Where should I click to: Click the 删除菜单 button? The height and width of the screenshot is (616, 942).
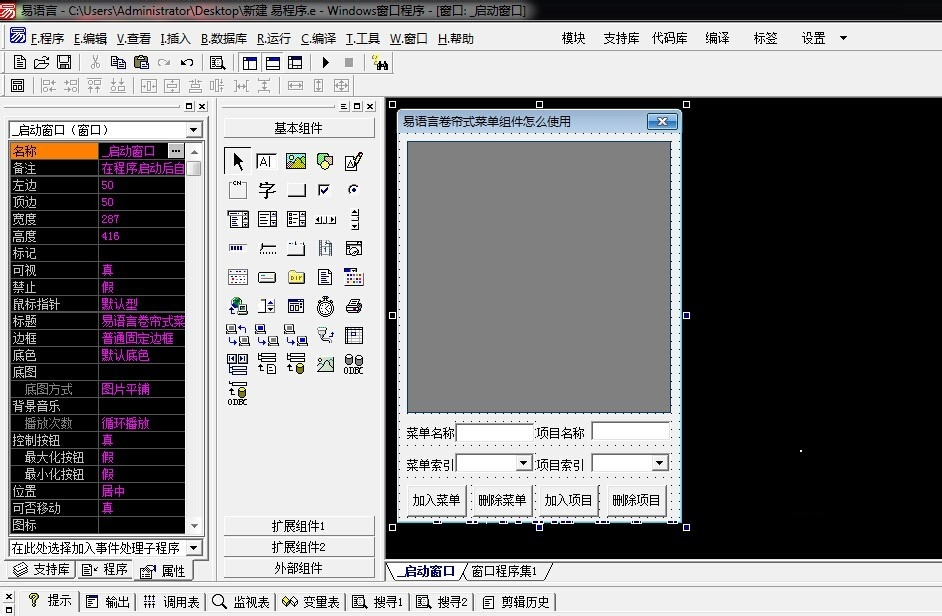click(x=502, y=500)
